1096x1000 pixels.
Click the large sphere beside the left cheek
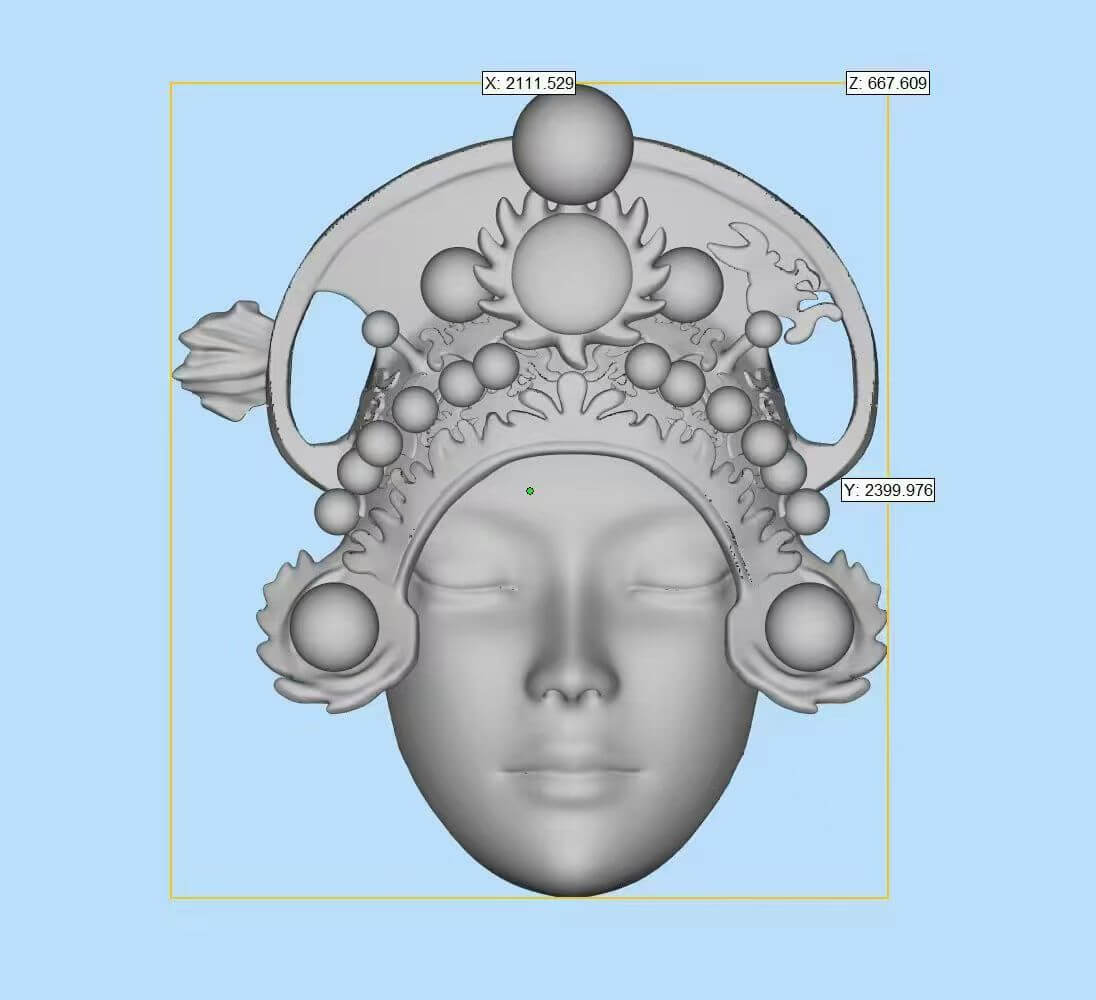334,627
